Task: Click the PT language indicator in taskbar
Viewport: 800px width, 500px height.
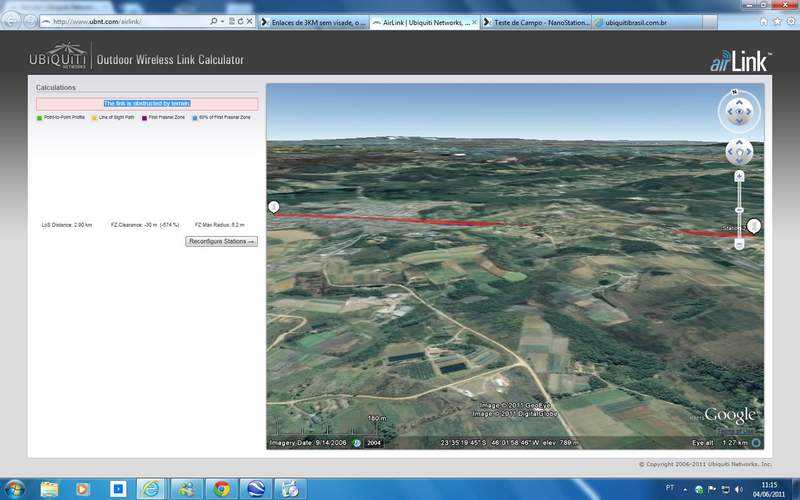Action: click(670, 488)
